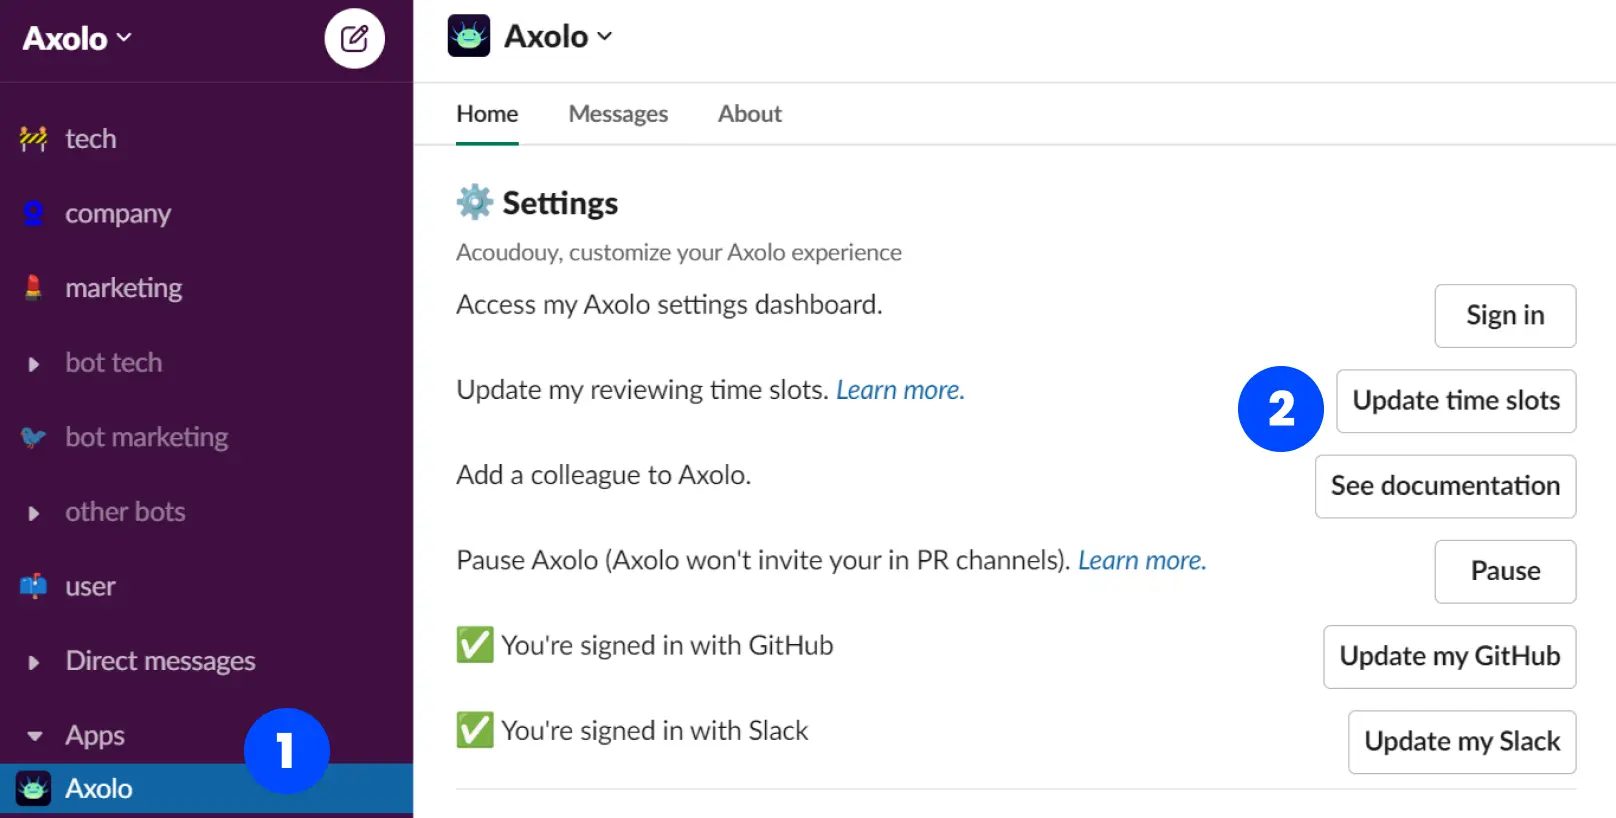Expand the other bots section
Viewport: 1616px width, 818px height.
coord(34,513)
